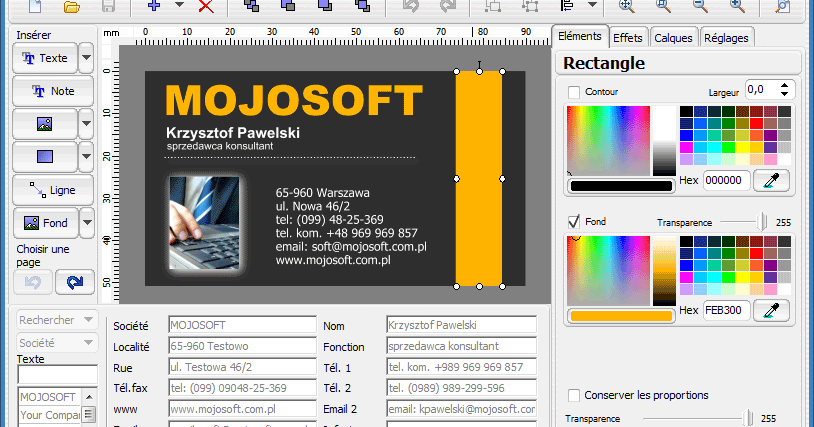Screen dimensions: 814x427
Task: Click the Largeur value field
Action: pos(762,90)
